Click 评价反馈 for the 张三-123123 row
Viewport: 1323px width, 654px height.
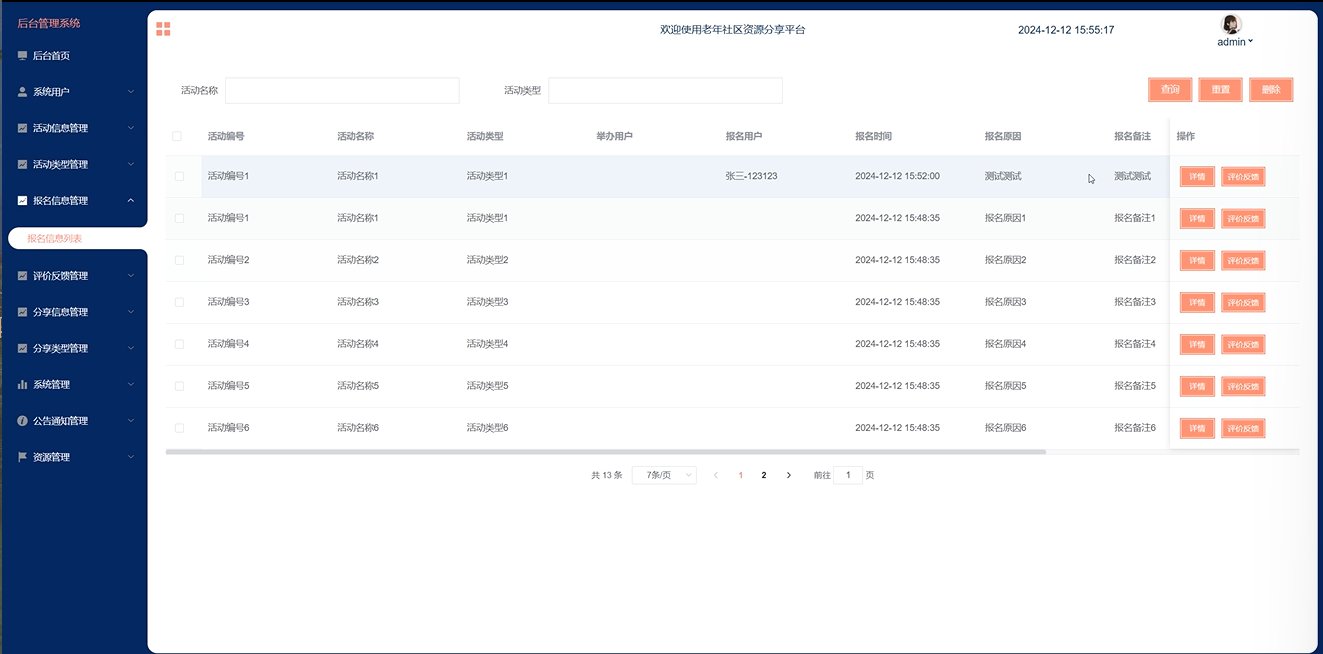pos(1243,177)
